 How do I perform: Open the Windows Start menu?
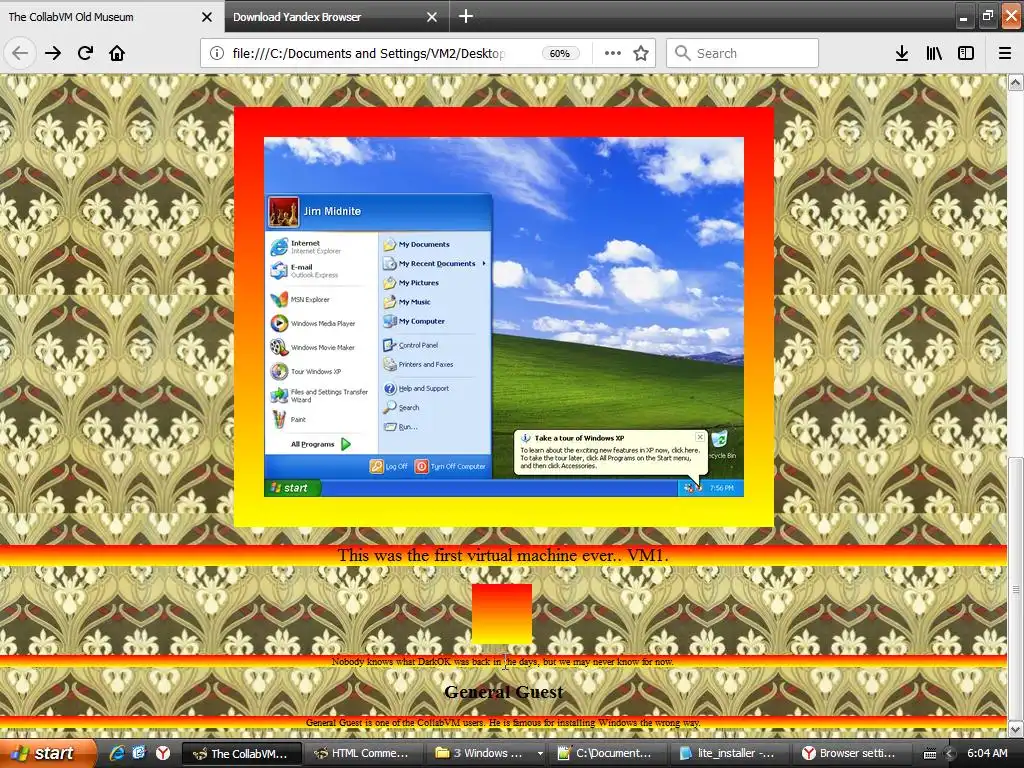48,753
